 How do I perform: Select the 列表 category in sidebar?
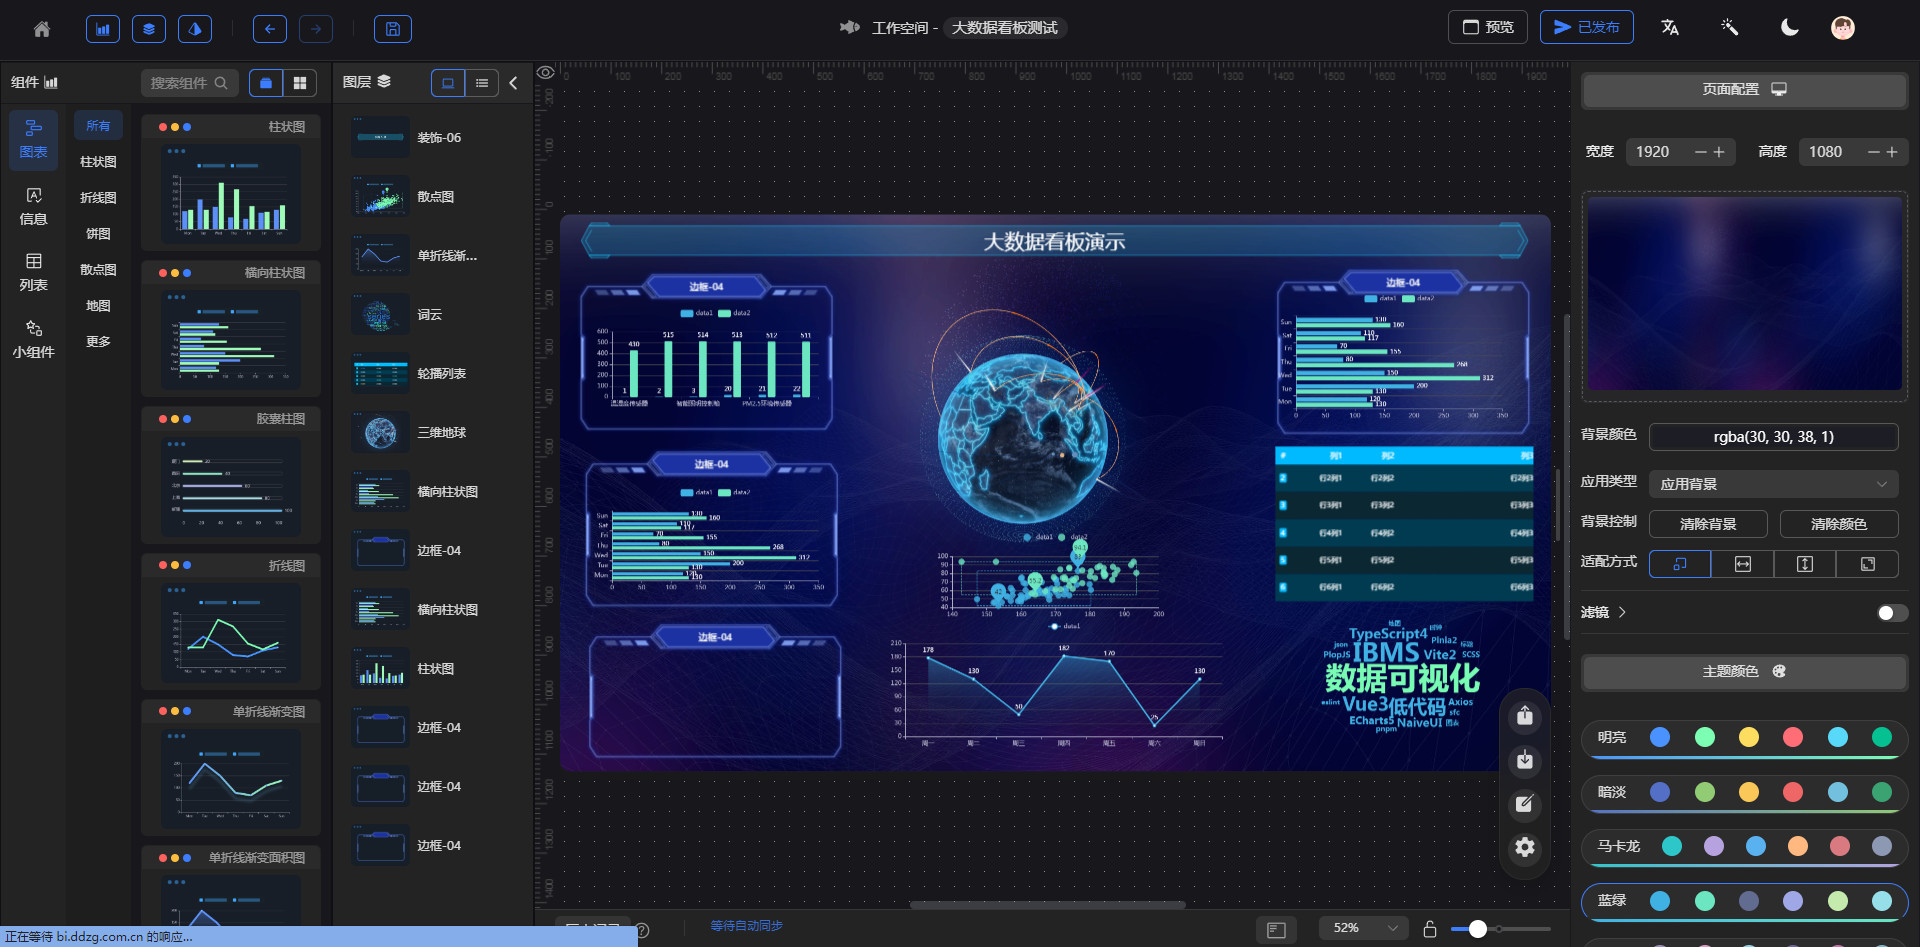pos(33,273)
